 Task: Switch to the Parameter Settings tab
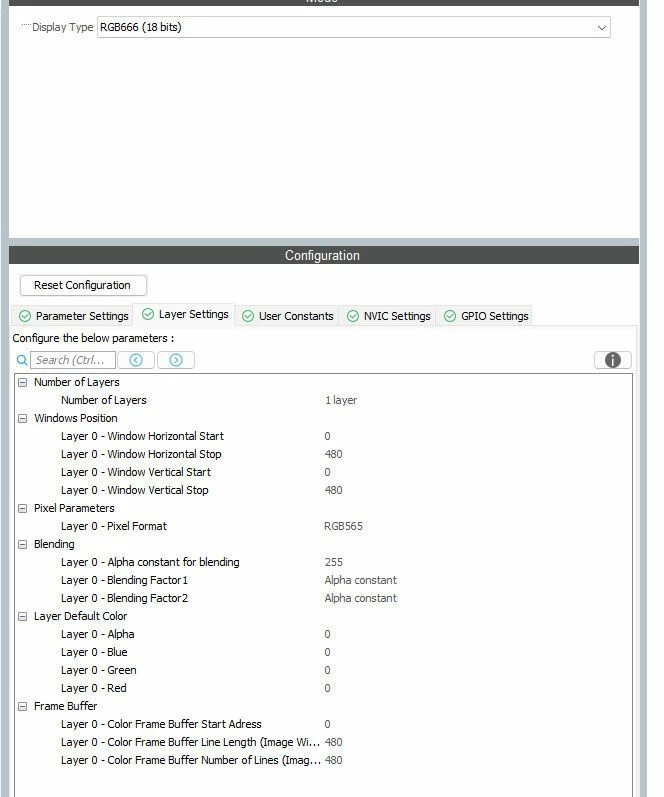tap(74, 316)
